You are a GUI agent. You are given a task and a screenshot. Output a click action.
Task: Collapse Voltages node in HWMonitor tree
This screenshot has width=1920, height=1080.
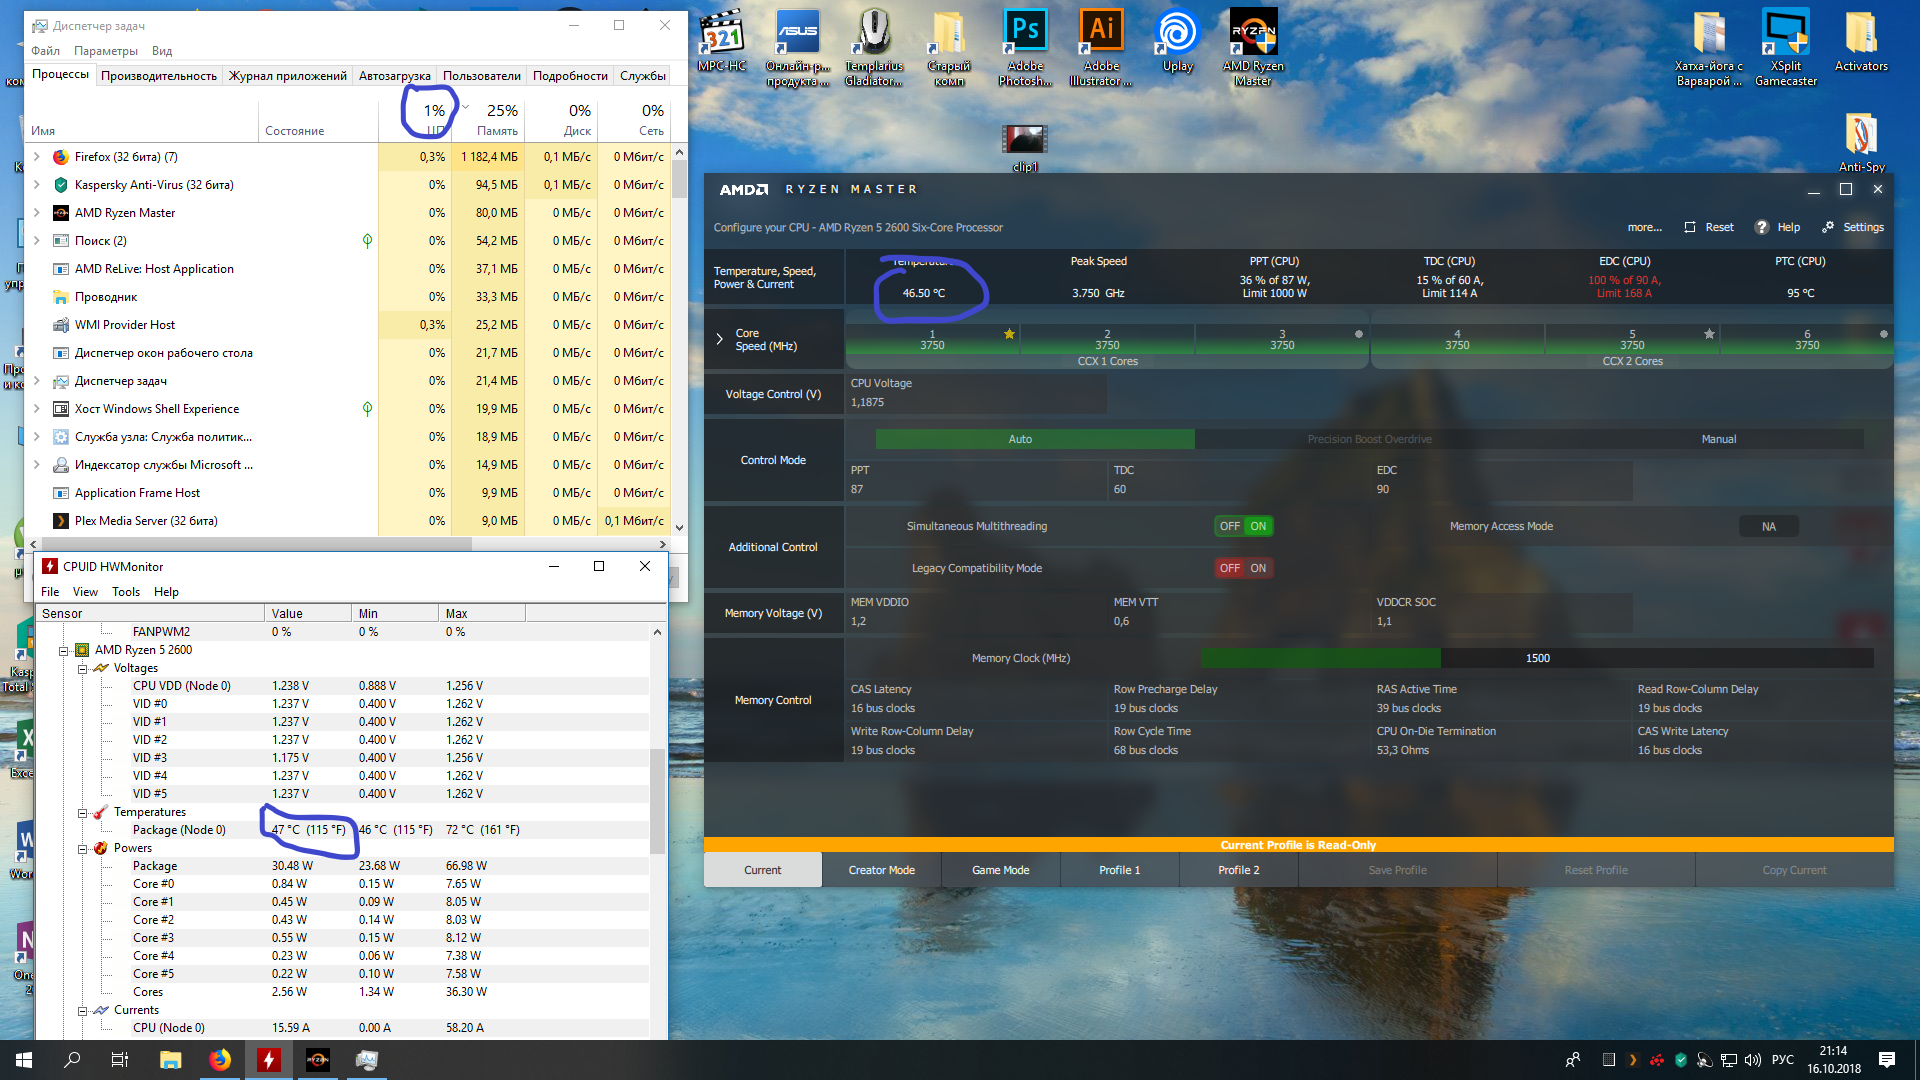click(x=84, y=668)
